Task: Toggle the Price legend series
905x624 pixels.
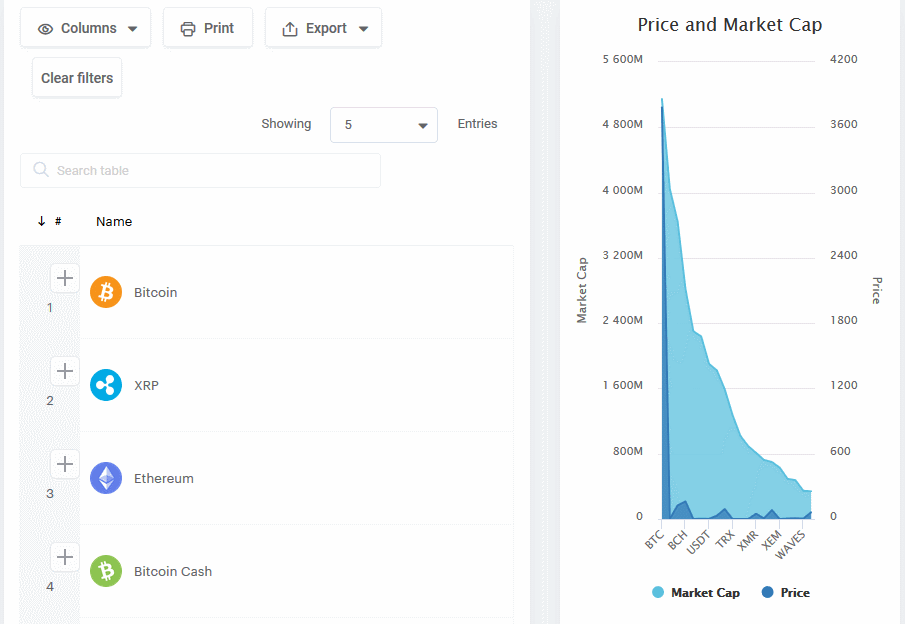Action: point(786,593)
